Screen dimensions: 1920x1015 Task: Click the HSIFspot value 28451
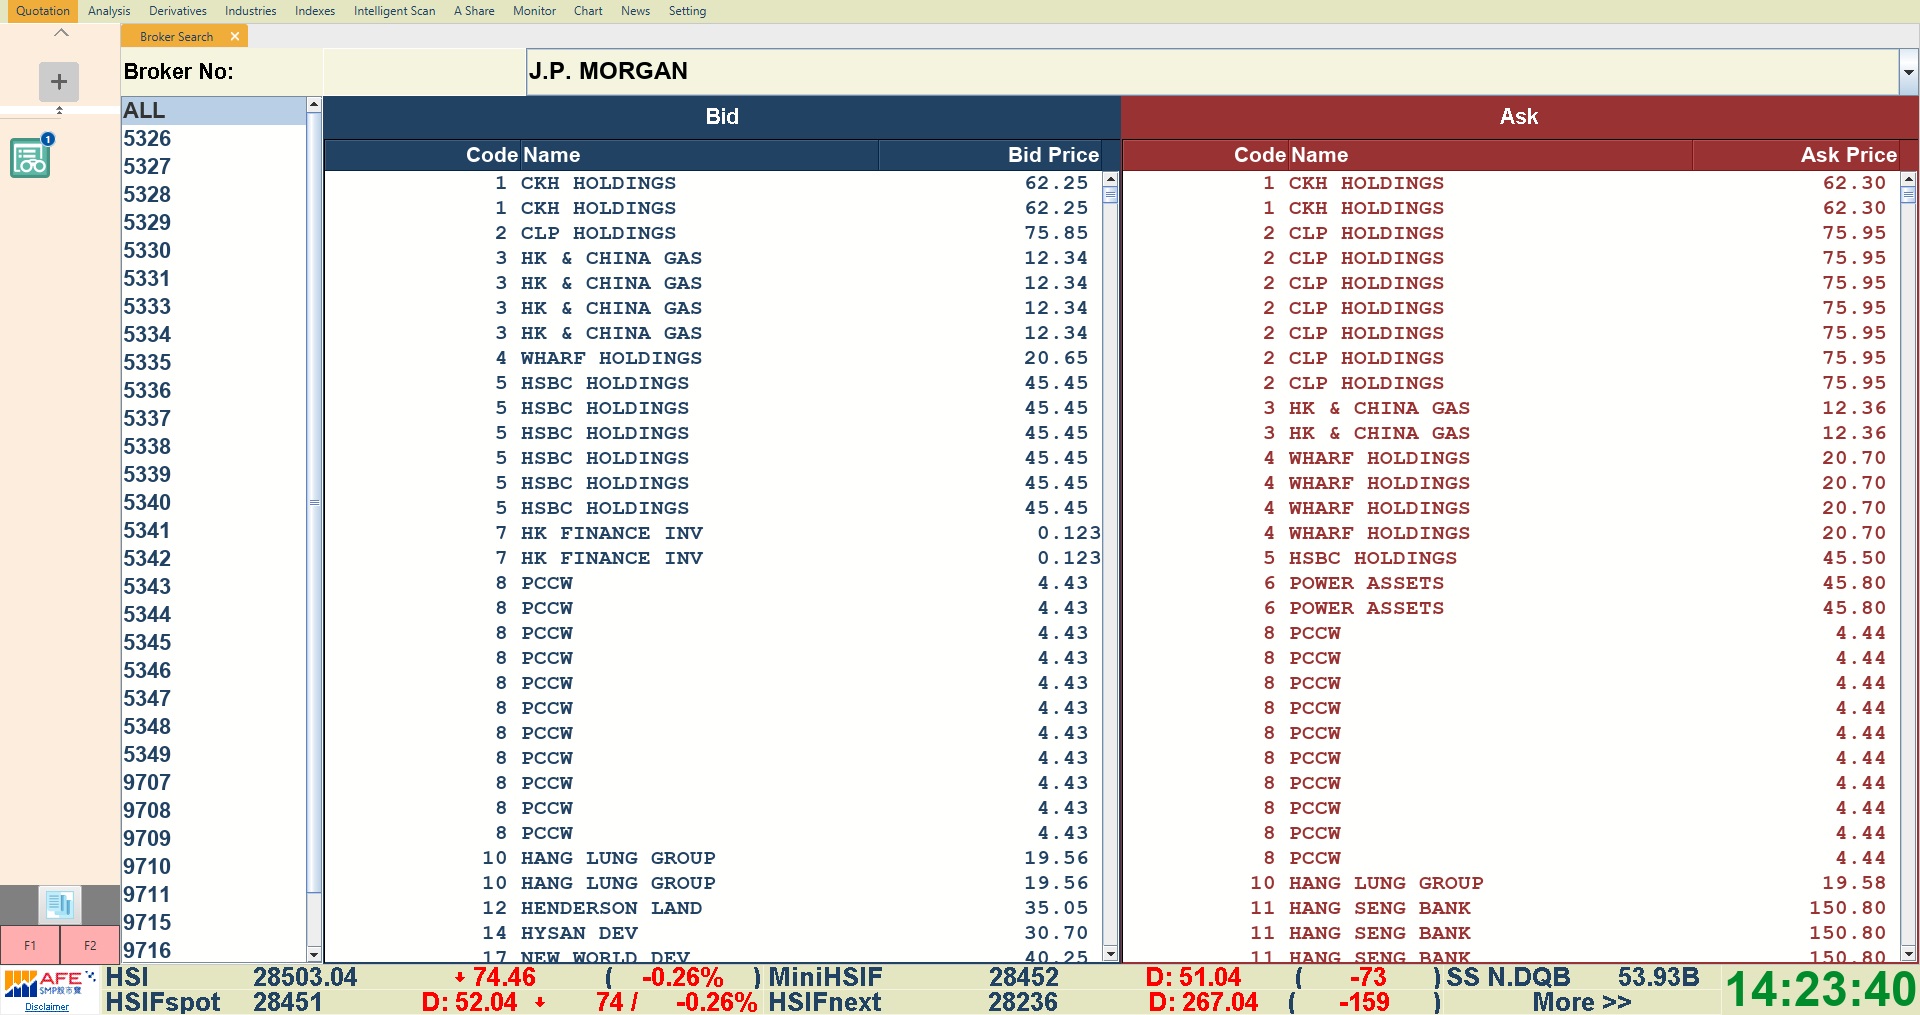[x=288, y=1002]
